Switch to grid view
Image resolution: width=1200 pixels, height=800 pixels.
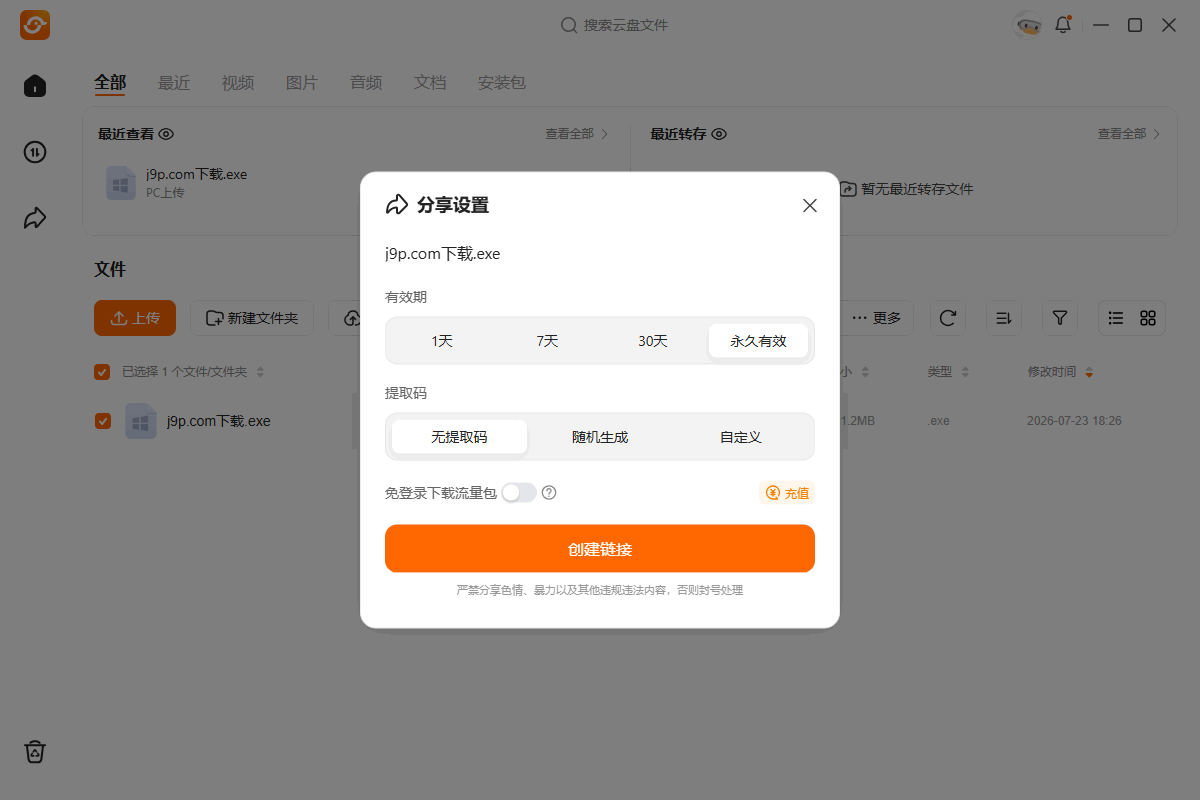click(1148, 318)
